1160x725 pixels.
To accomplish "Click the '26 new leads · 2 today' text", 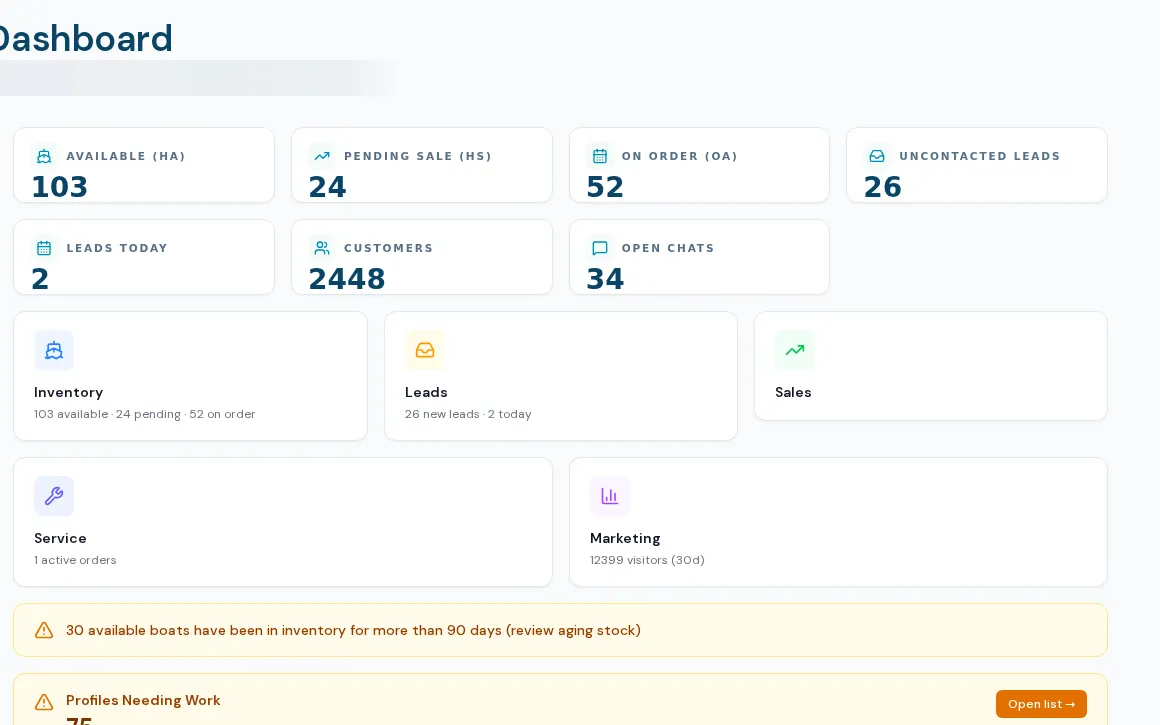I will tap(468, 414).
